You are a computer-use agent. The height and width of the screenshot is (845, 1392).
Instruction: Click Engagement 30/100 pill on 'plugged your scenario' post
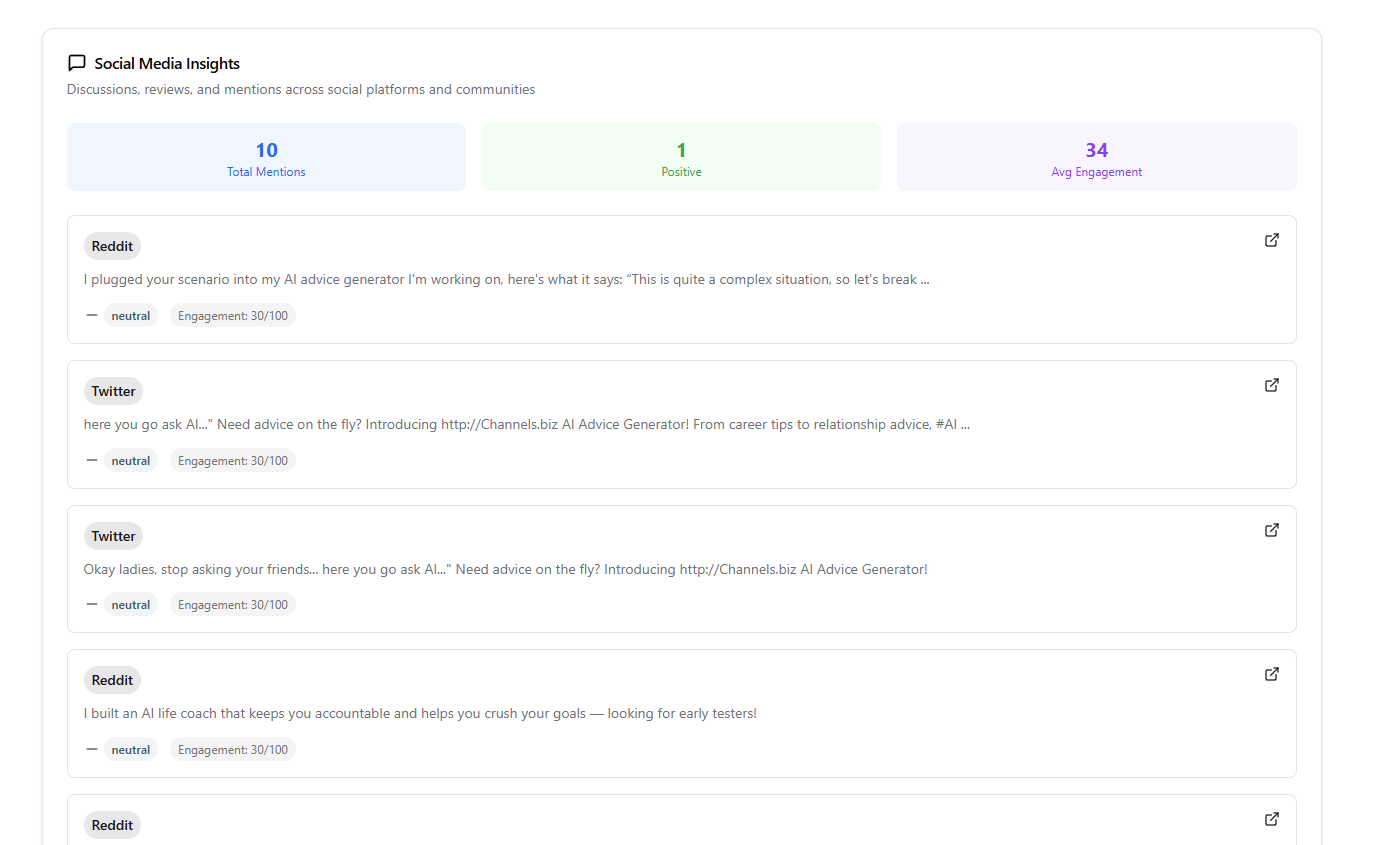pos(233,316)
